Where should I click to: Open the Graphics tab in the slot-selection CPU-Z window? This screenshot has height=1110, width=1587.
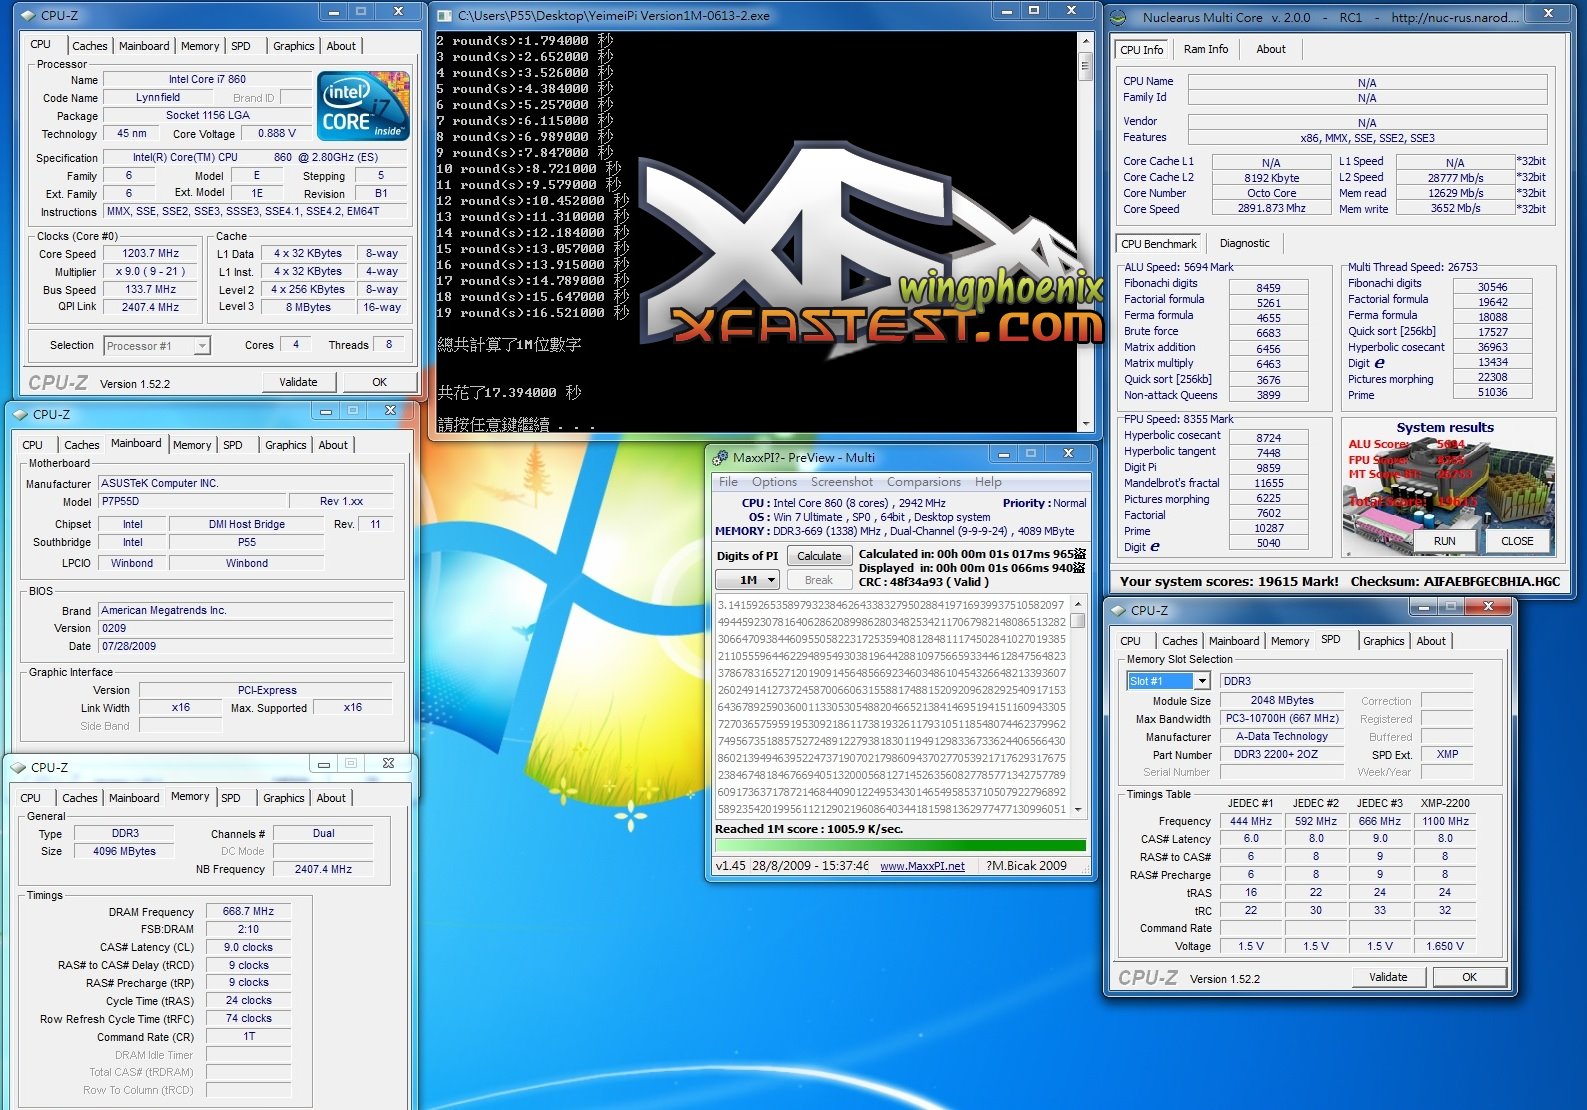1384,641
